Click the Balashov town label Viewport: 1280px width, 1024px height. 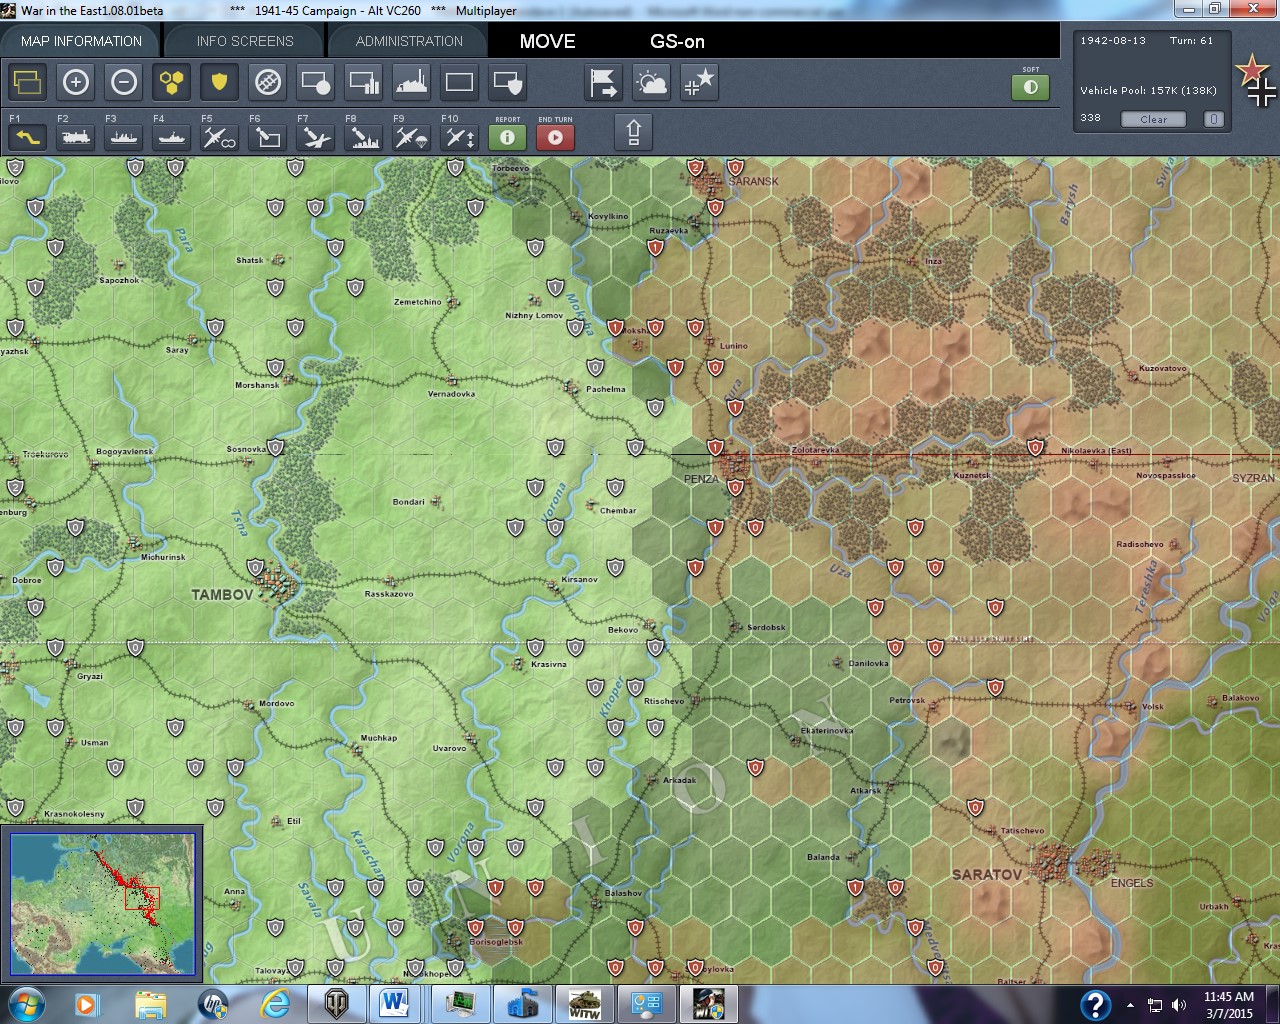tap(624, 893)
